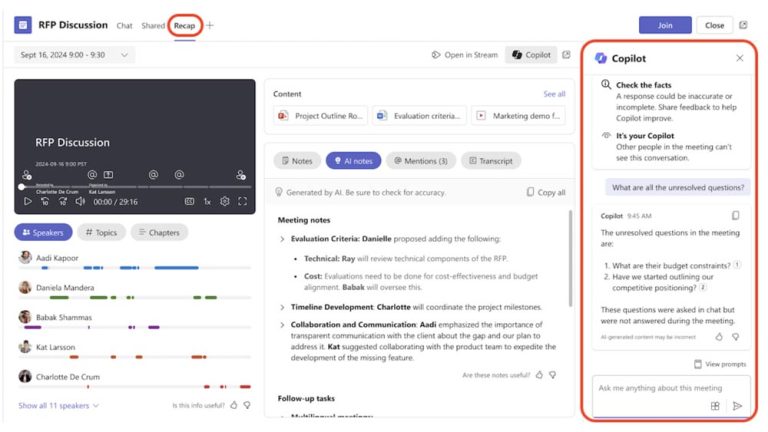Click the Follow-up tasks heading

306,398
